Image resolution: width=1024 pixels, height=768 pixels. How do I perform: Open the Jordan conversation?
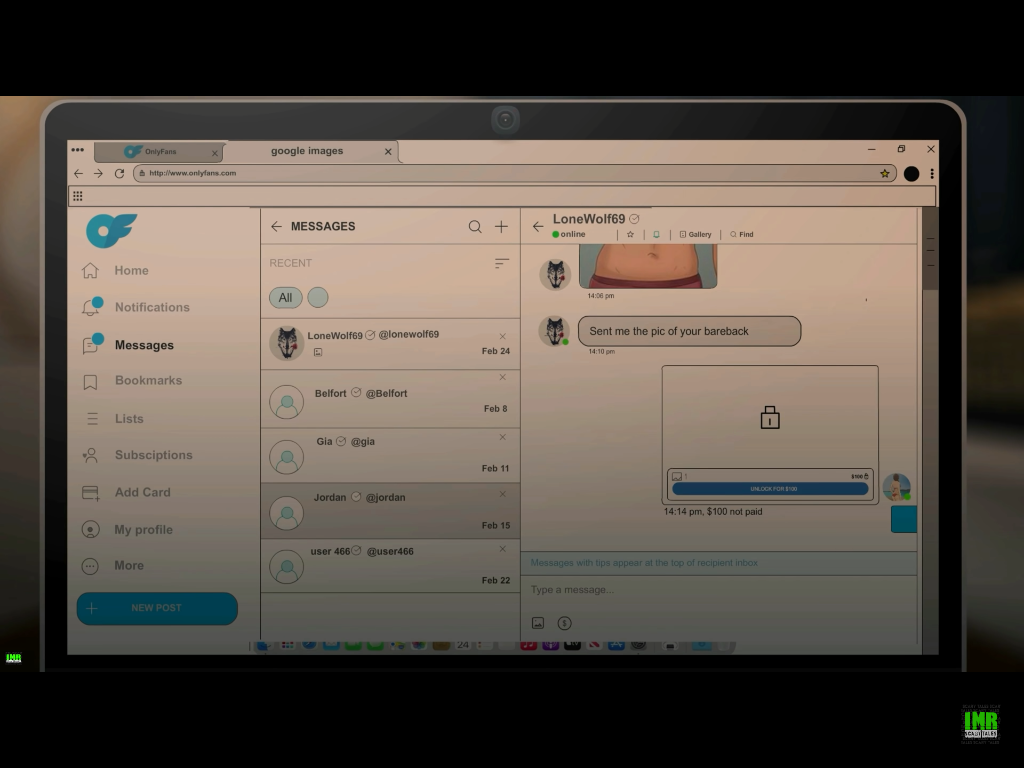[391, 511]
